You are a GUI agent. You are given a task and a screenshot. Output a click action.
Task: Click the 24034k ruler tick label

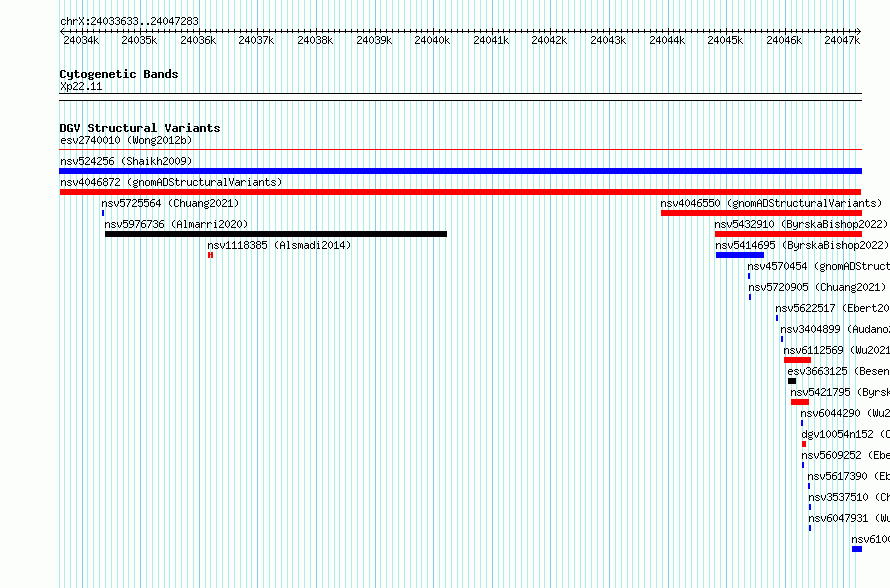click(x=81, y=40)
